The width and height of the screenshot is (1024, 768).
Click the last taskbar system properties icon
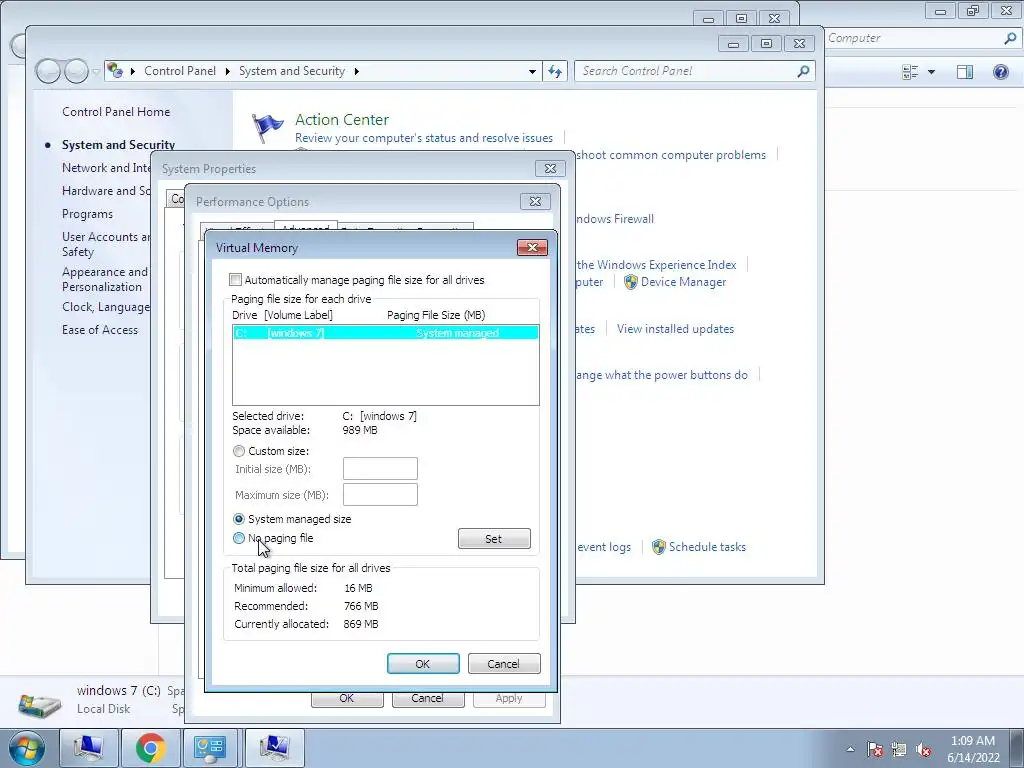pyautogui.click(x=274, y=748)
